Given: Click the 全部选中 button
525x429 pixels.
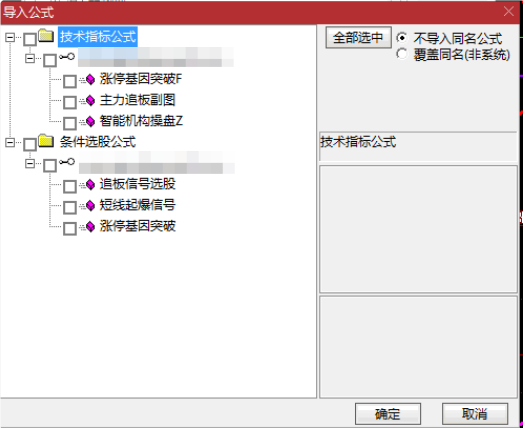Looking at the screenshot, I should coord(358,38).
